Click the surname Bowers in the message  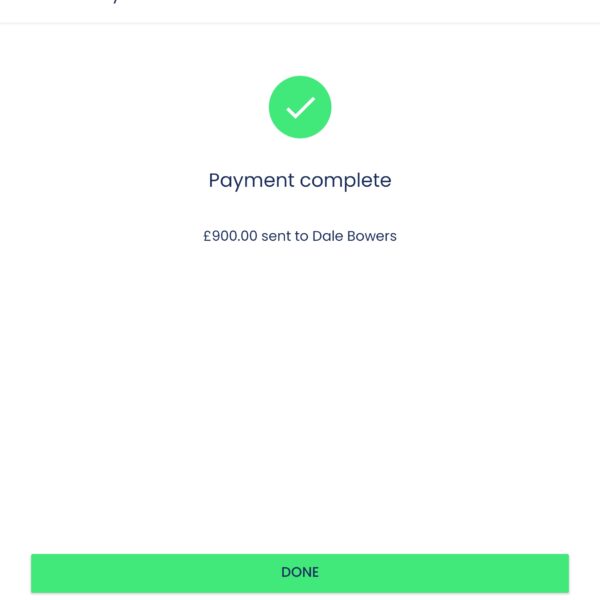[x=372, y=237]
